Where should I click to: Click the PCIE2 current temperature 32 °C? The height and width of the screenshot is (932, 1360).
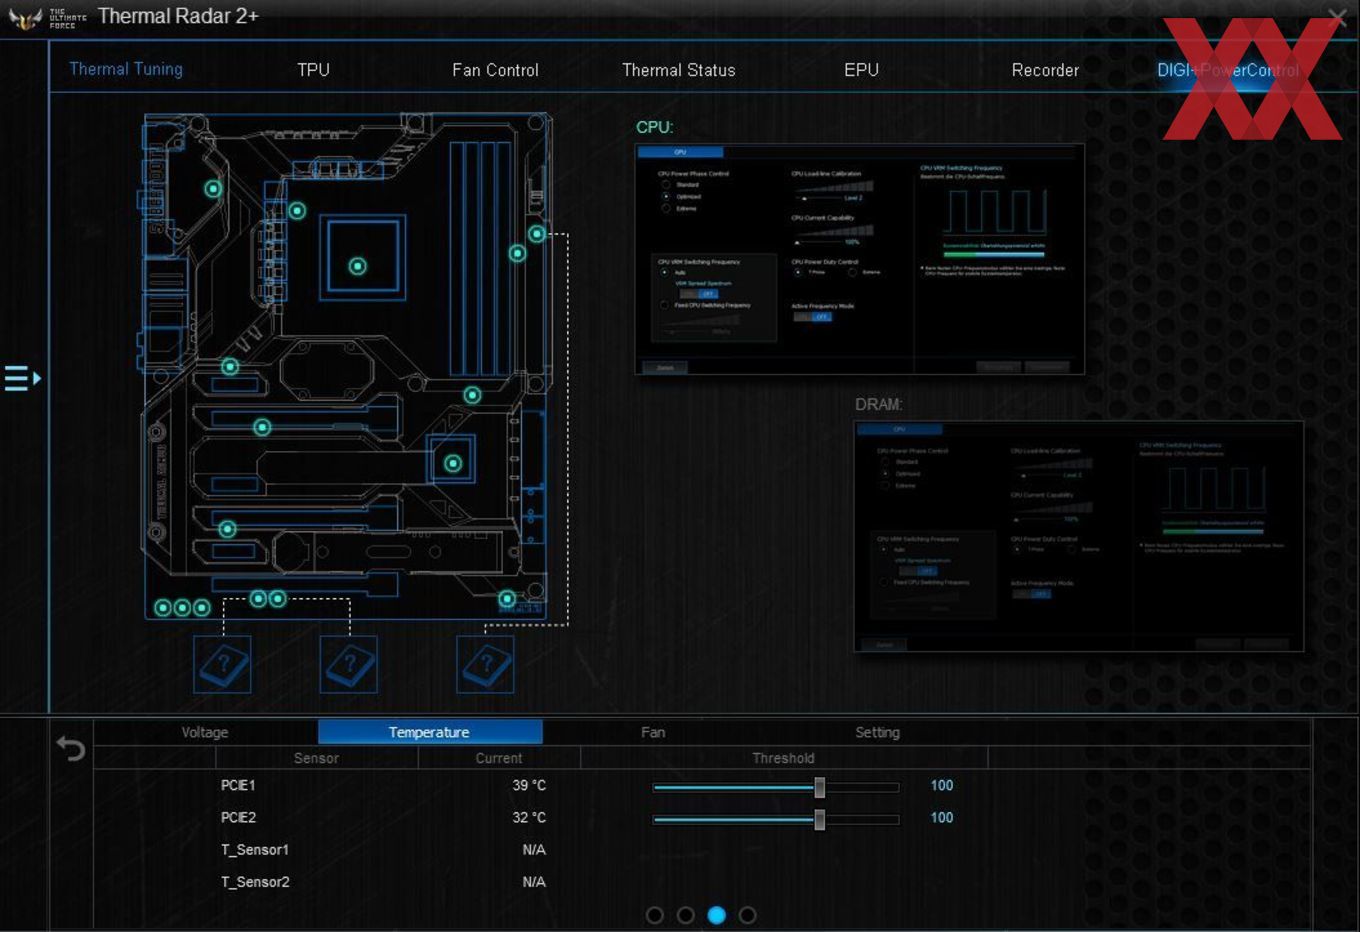coord(529,818)
